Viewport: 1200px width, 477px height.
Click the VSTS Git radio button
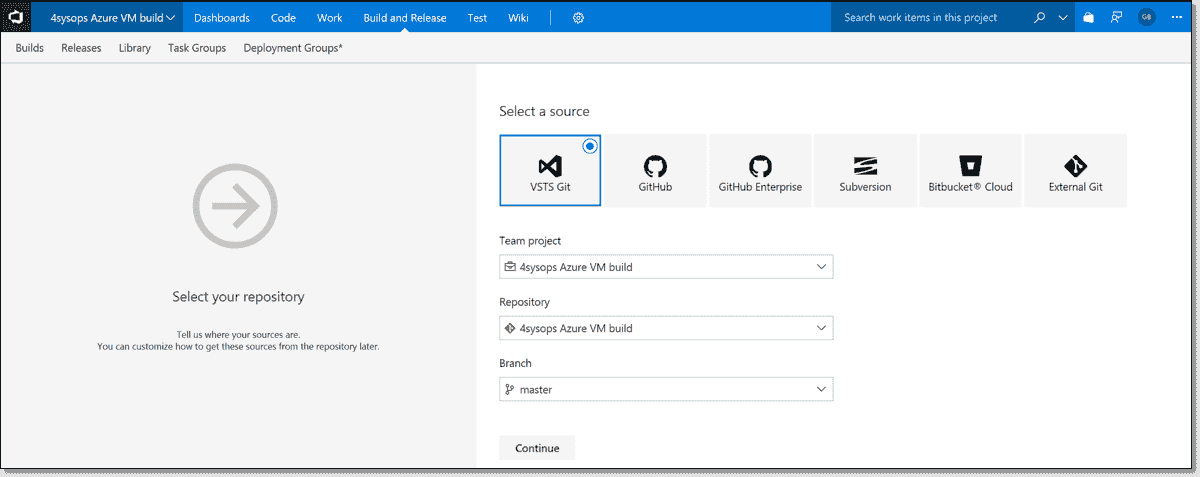590,145
